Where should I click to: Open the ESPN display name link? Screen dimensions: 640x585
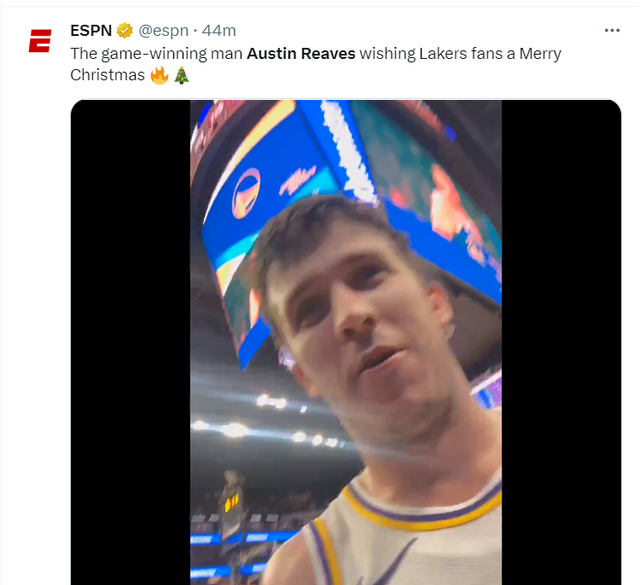click(x=91, y=30)
